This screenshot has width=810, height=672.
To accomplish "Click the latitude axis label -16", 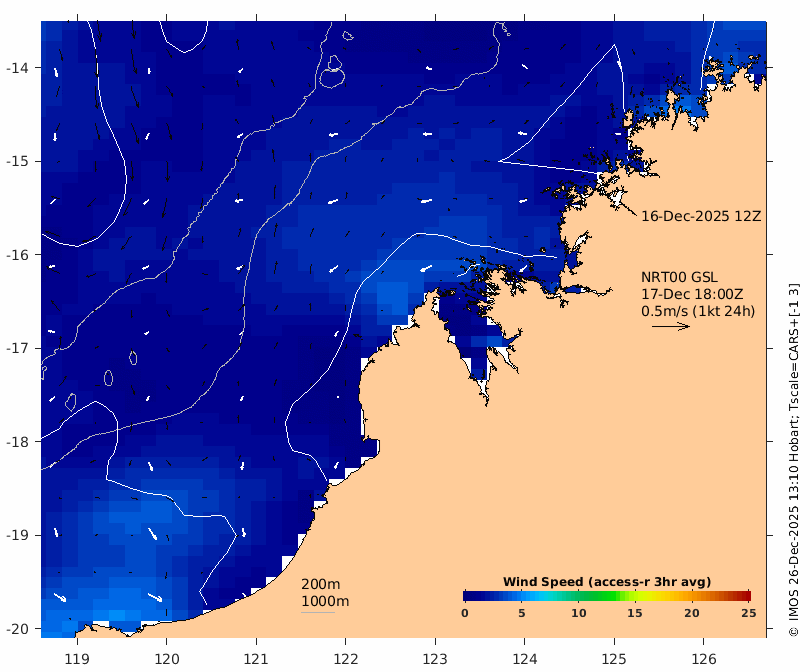I will (x=17, y=255).
